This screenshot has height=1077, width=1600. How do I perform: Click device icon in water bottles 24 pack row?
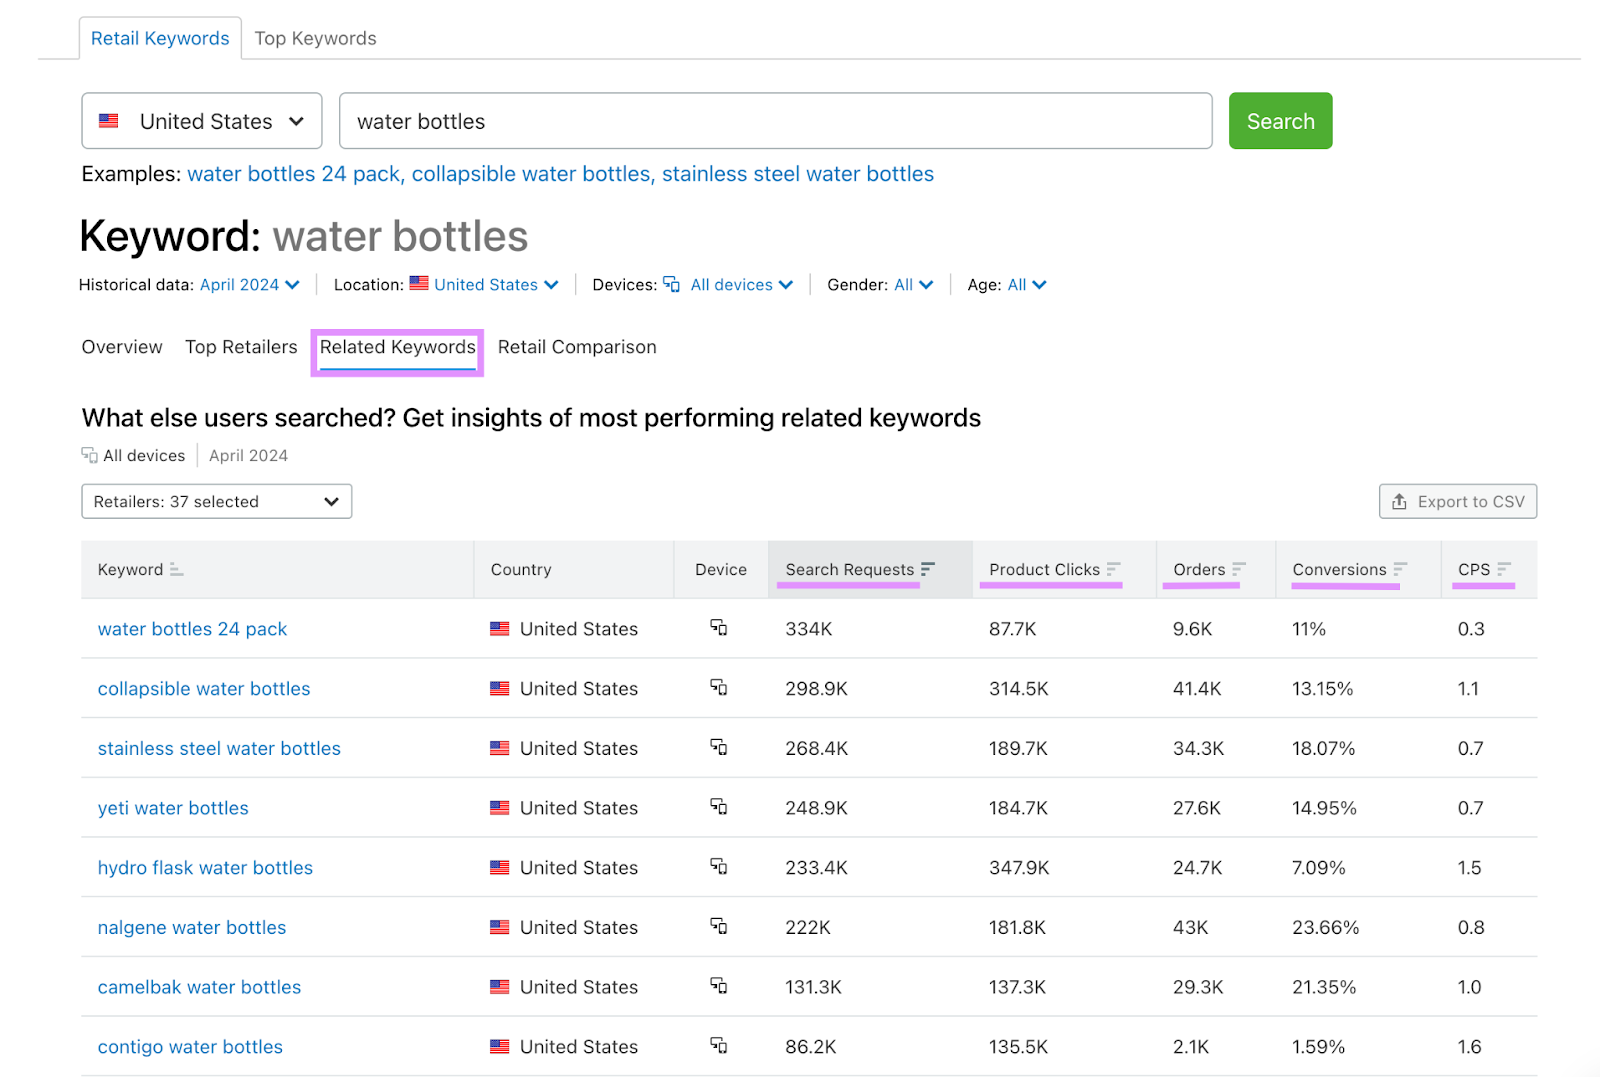pos(718,628)
